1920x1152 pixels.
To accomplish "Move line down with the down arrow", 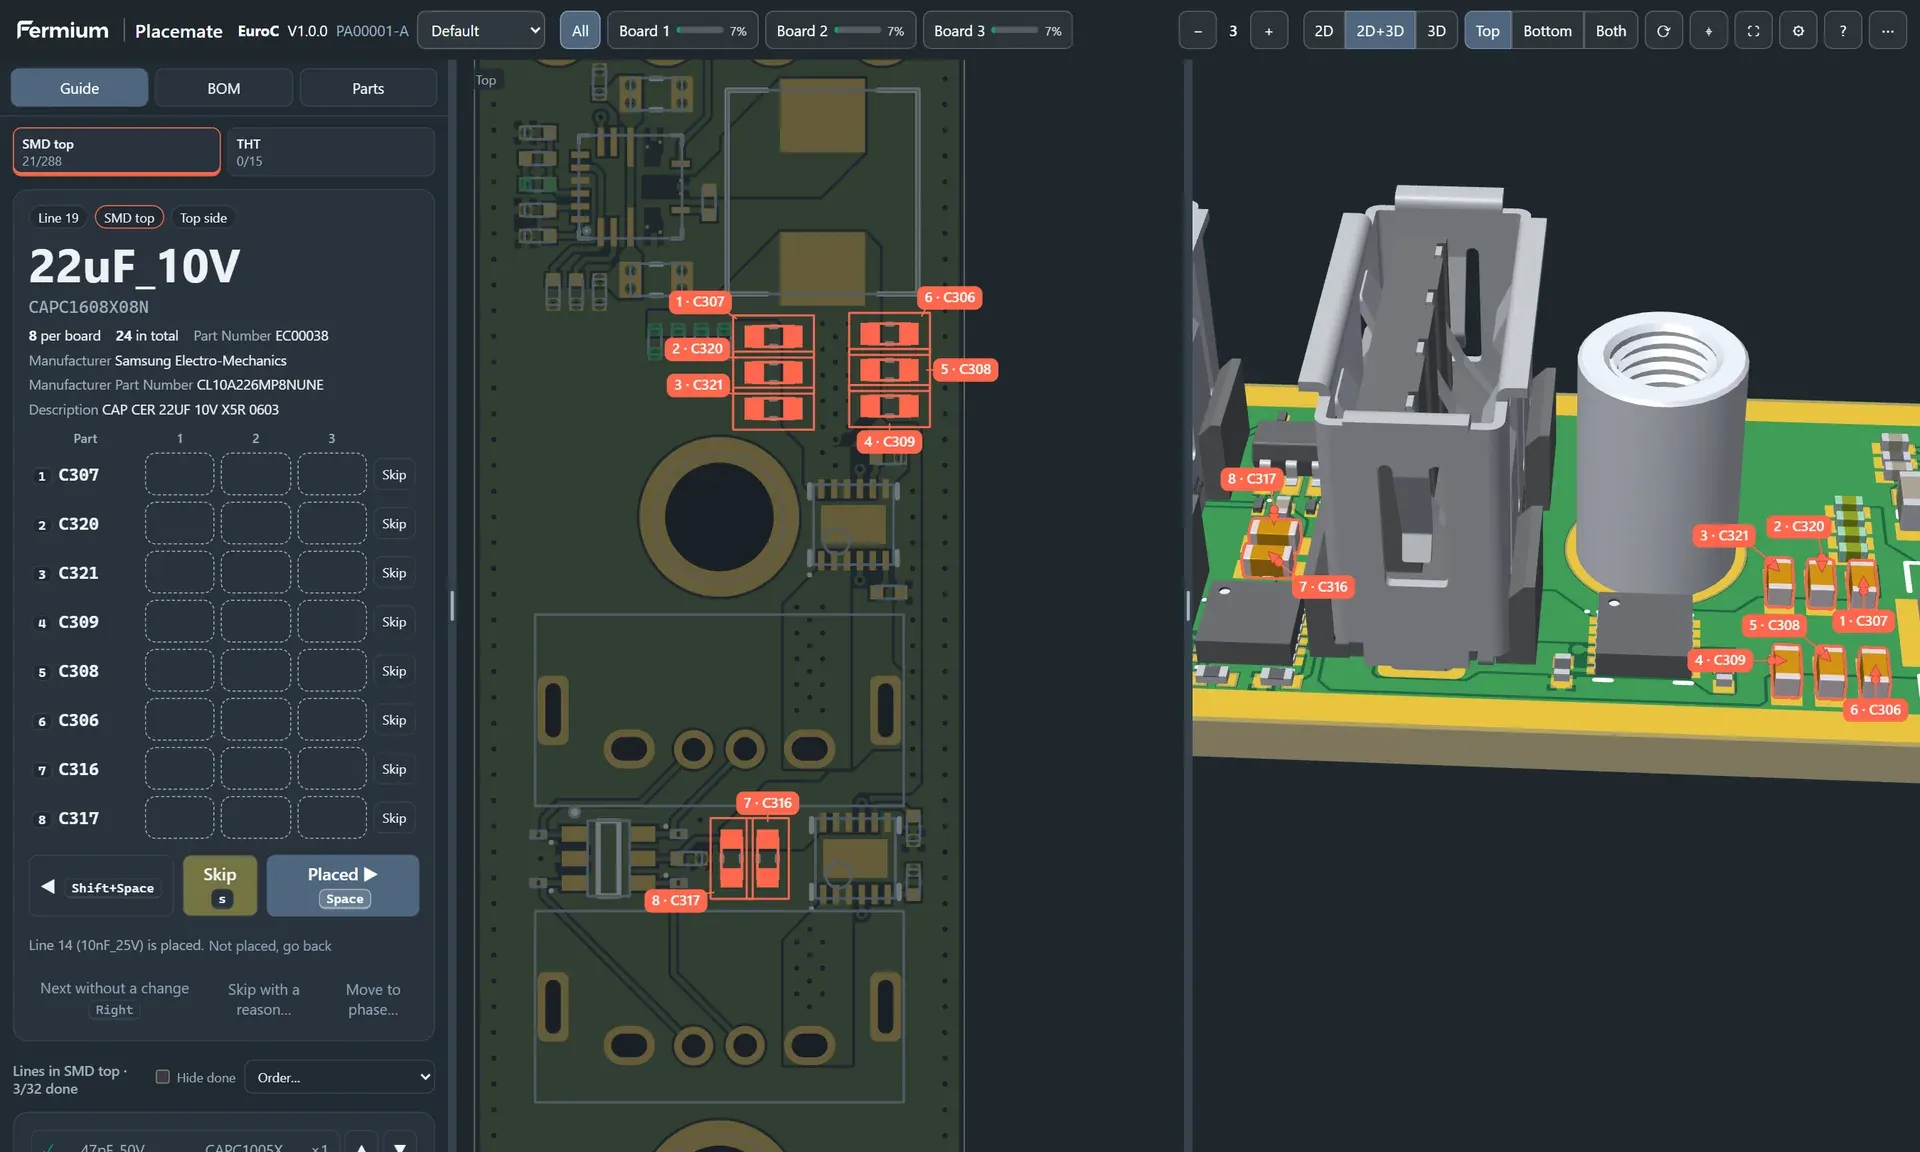I will point(400,1145).
